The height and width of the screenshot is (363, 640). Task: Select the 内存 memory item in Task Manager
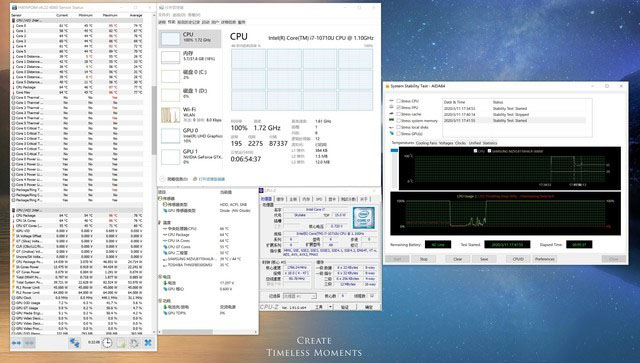point(190,58)
